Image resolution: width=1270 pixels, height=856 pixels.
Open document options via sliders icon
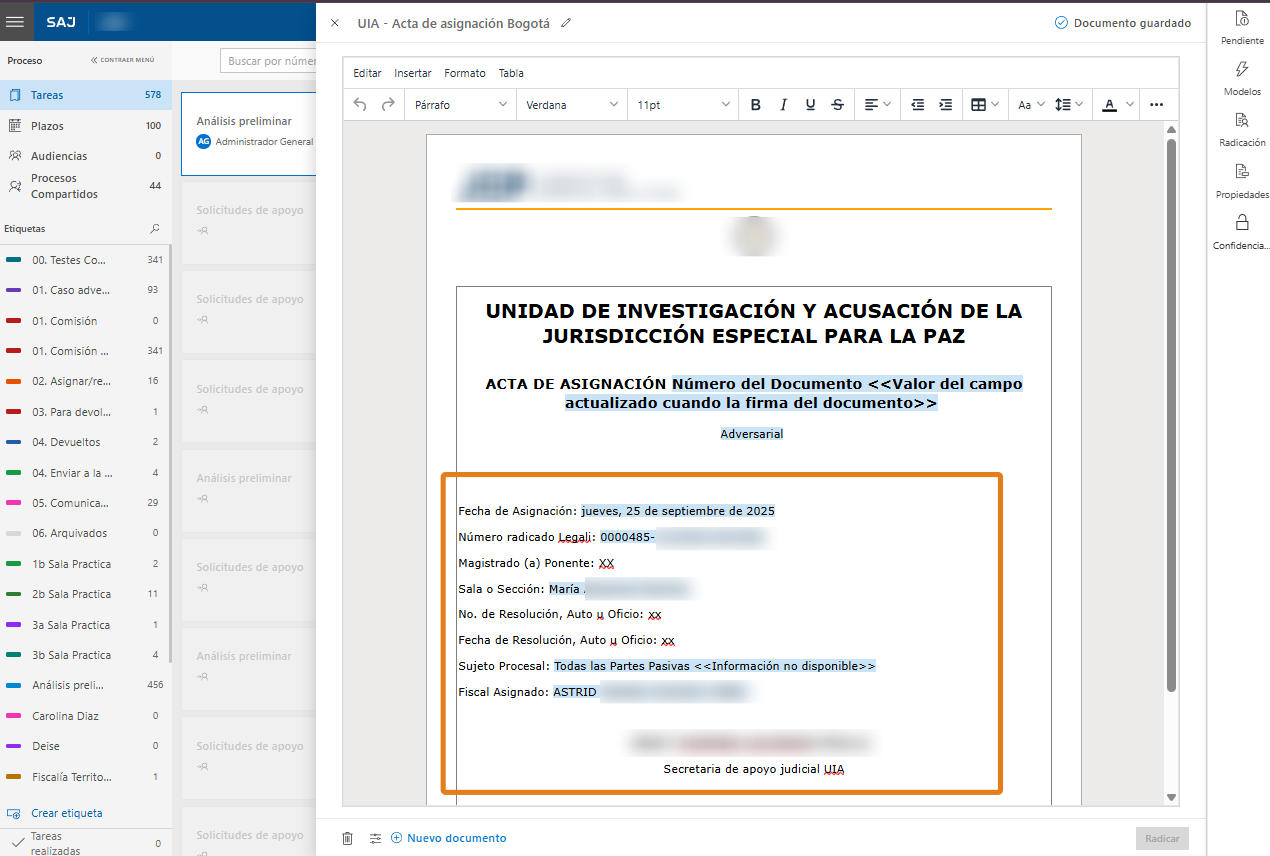coord(375,838)
